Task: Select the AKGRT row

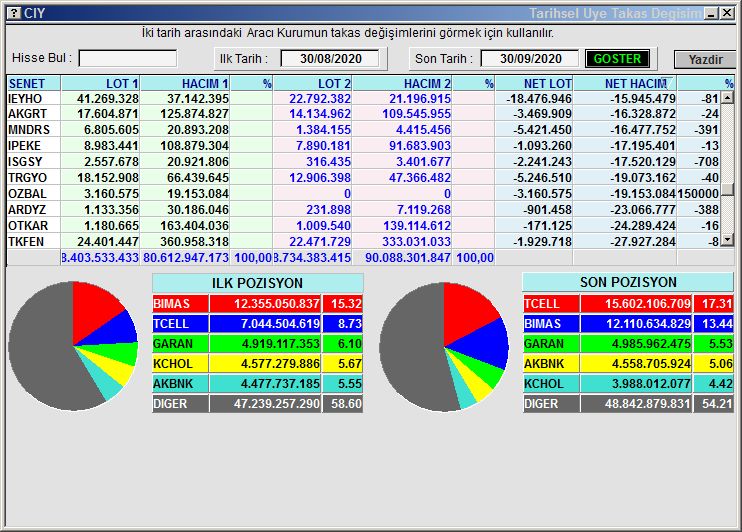Action: tap(363, 114)
